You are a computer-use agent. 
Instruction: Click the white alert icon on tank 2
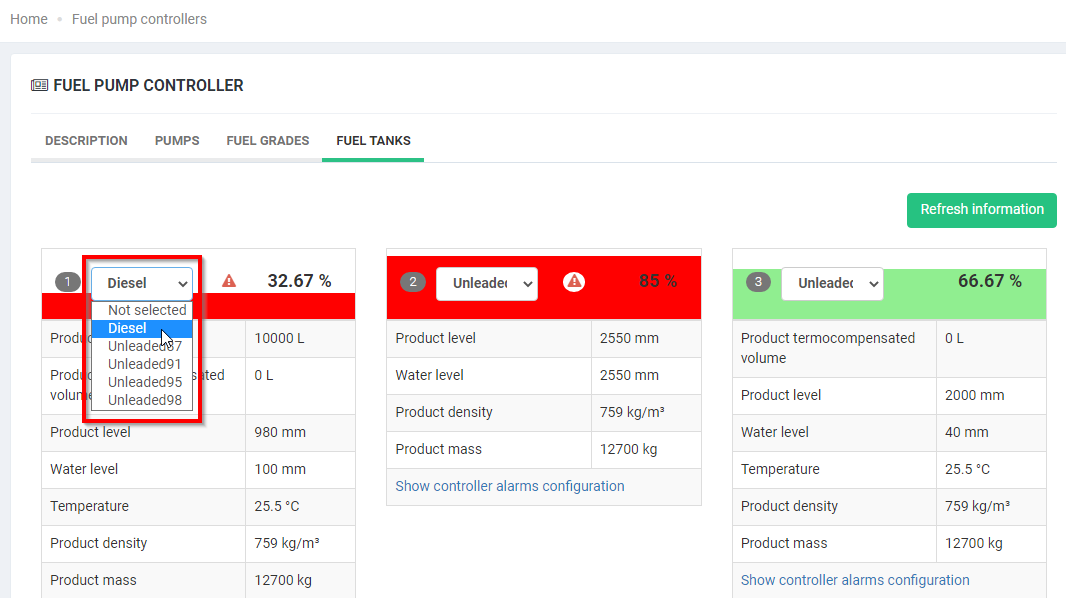click(x=573, y=282)
